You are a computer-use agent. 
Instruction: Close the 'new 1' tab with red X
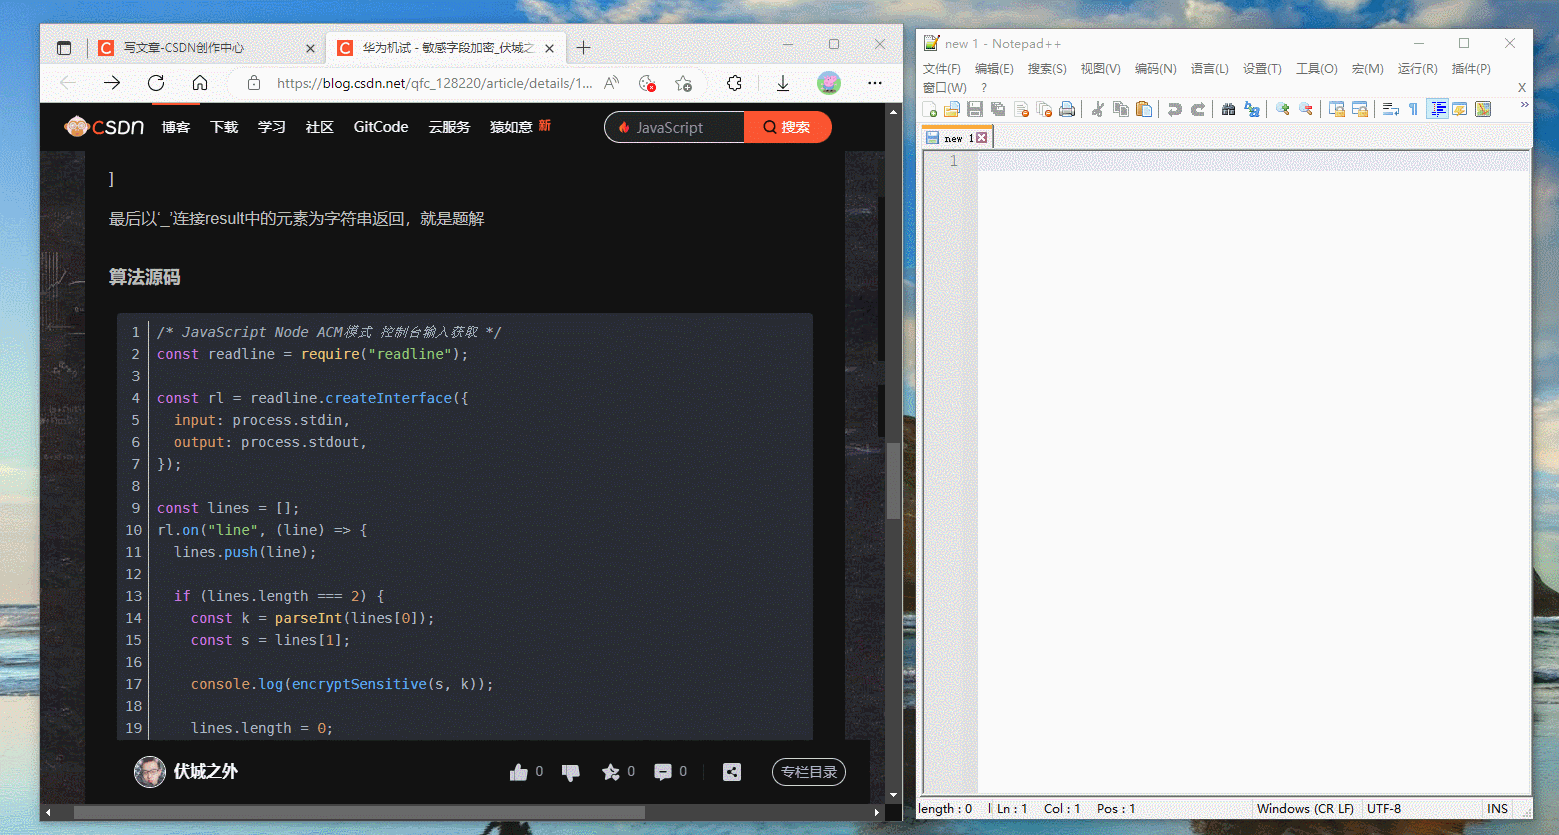(x=982, y=138)
